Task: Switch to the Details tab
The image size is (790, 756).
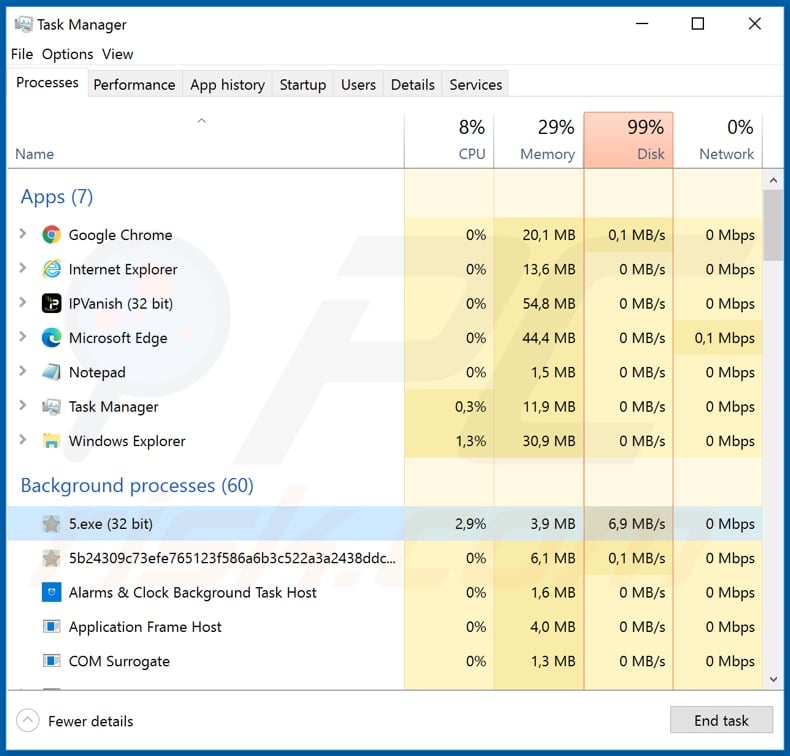Action: pos(413,84)
